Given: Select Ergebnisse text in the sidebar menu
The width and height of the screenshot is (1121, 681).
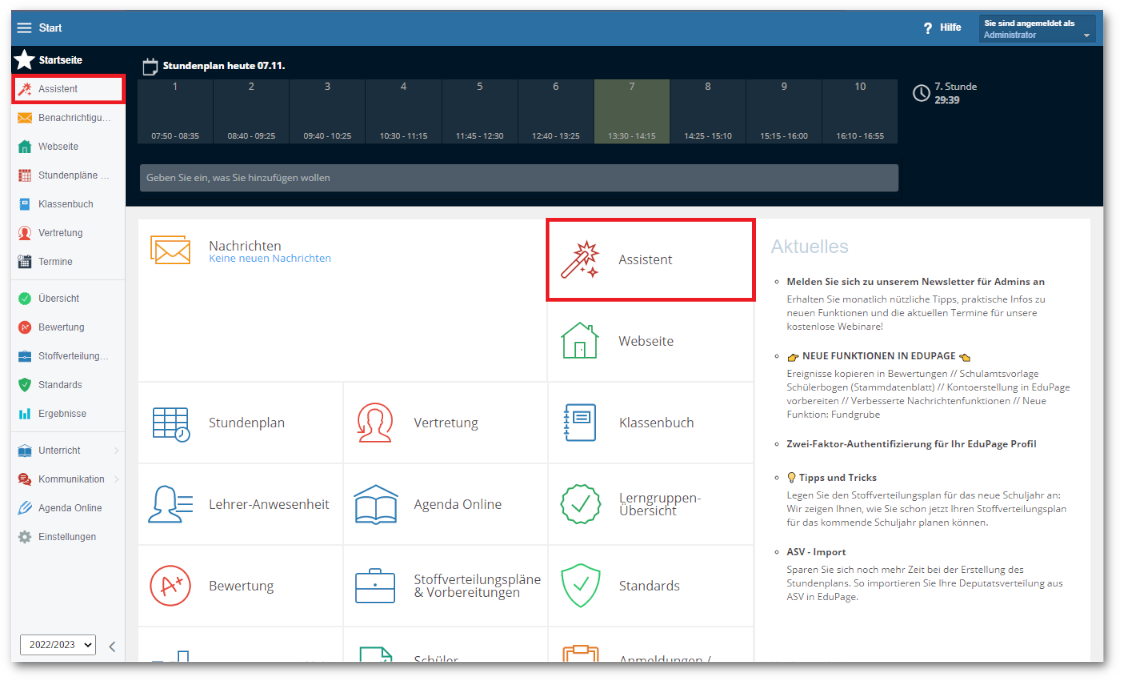Looking at the screenshot, I should coord(62,414).
